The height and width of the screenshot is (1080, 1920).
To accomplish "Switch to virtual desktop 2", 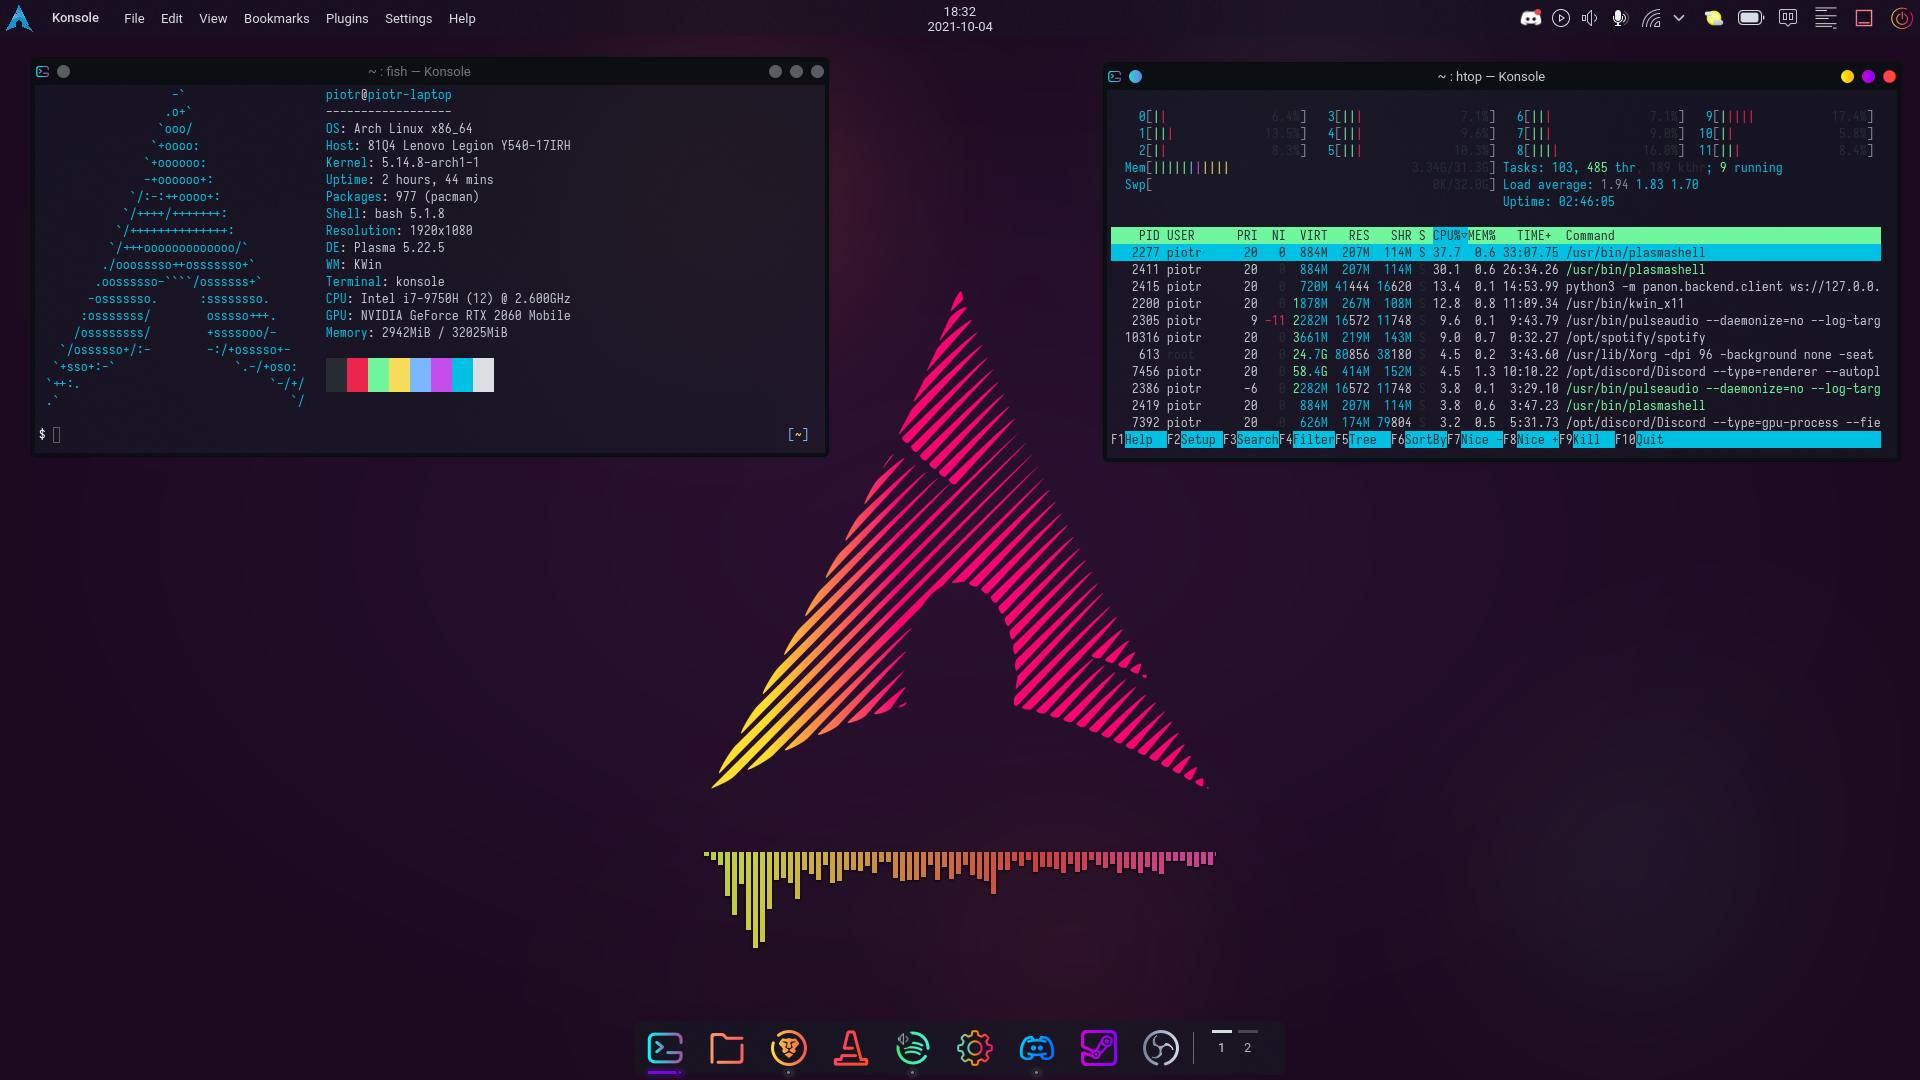I will coord(1247,1047).
